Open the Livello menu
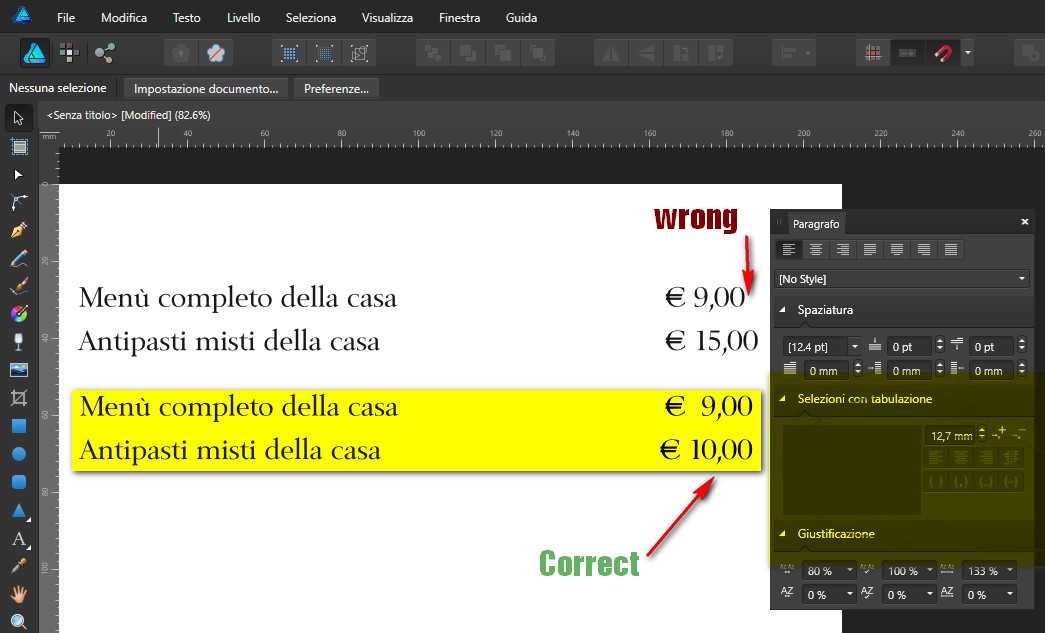 [243, 17]
